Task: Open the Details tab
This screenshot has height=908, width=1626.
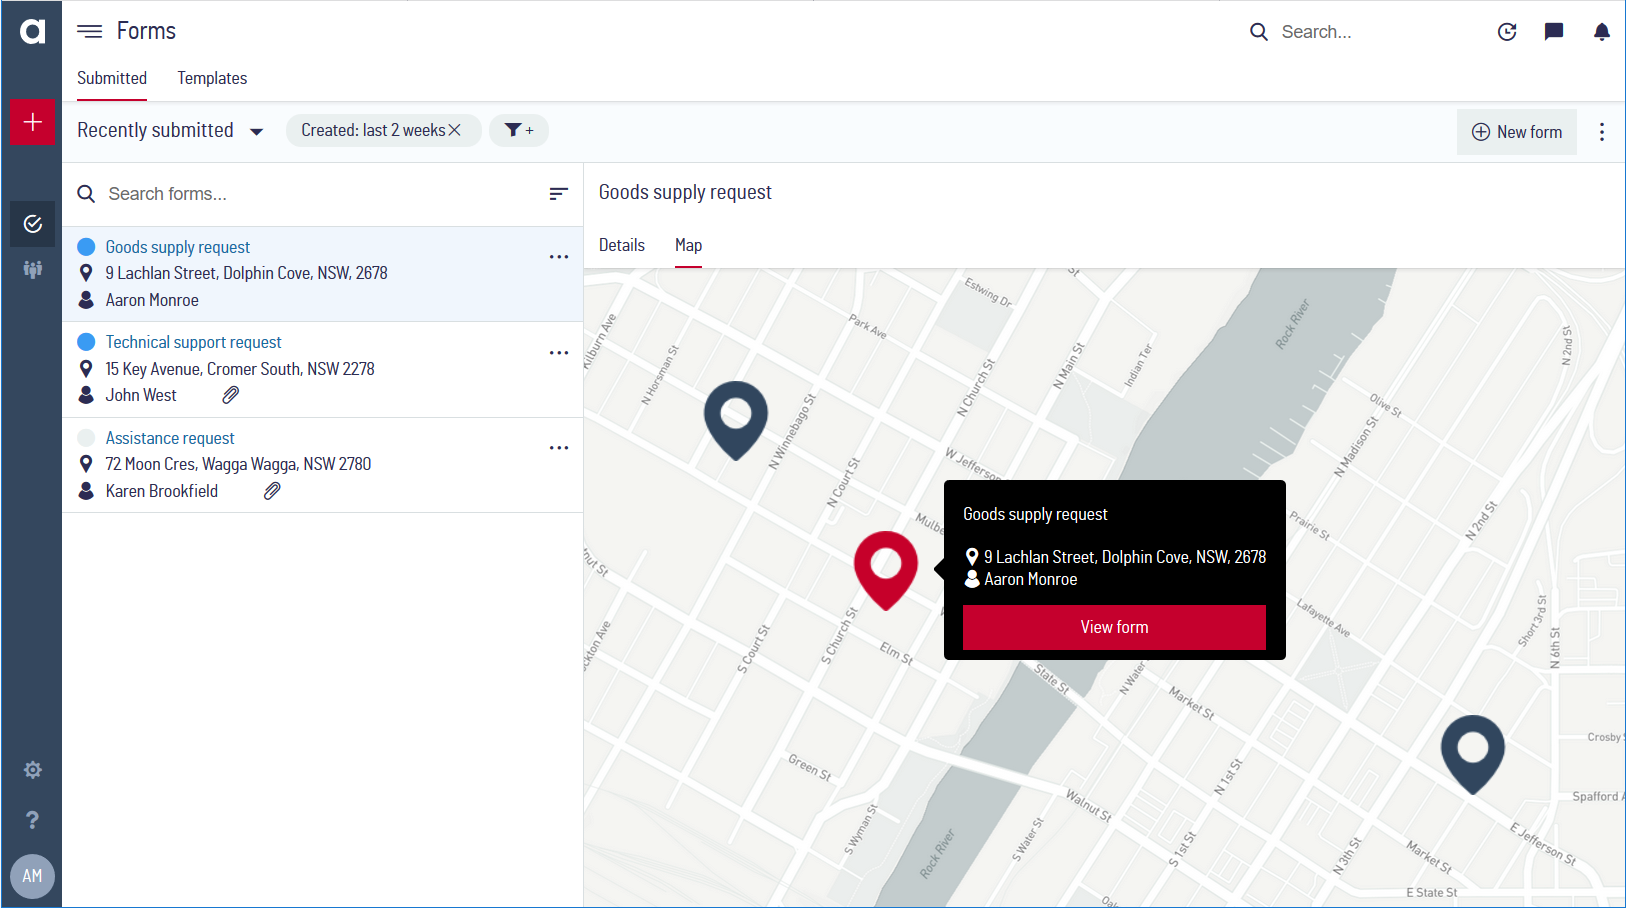Action: [x=622, y=245]
